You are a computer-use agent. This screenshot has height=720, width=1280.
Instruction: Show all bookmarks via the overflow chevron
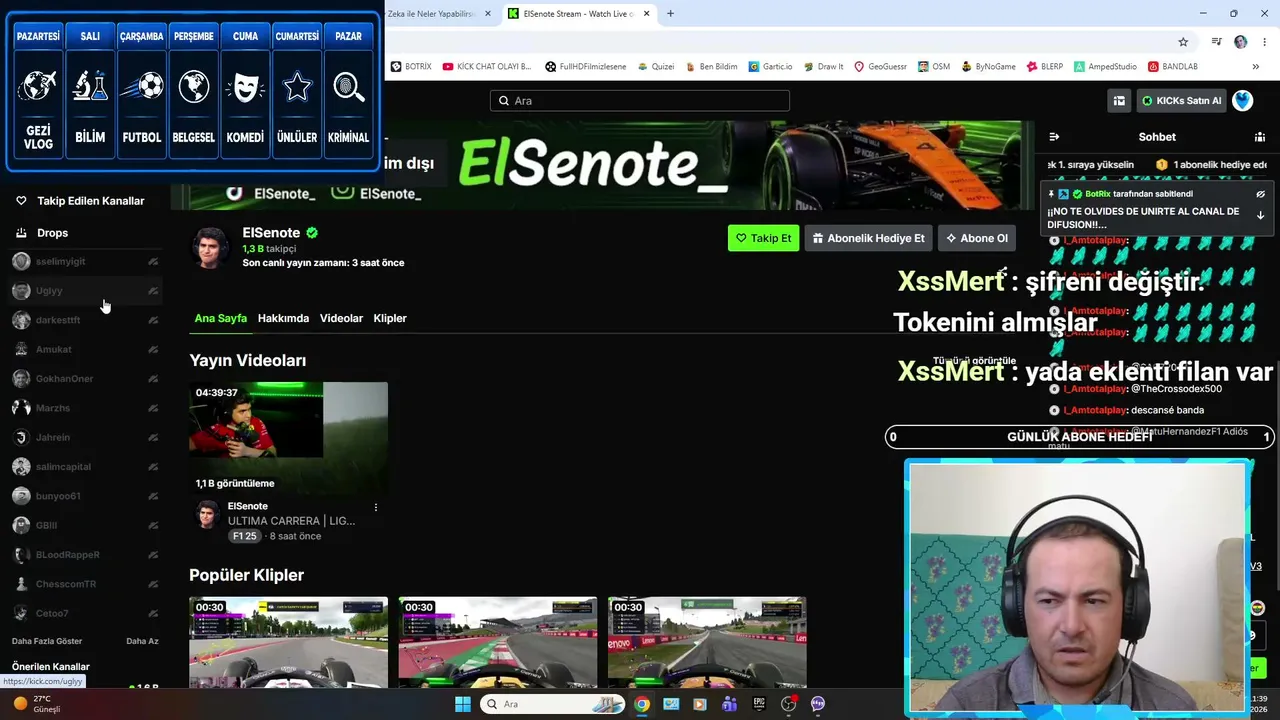click(1256, 67)
